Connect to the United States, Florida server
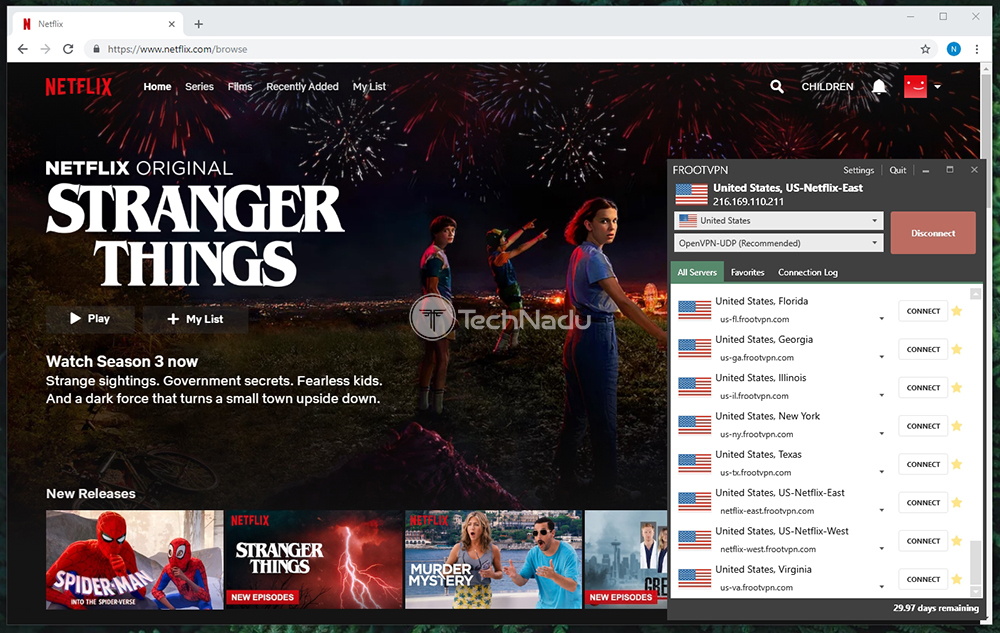The height and width of the screenshot is (633, 1000). [923, 311]
